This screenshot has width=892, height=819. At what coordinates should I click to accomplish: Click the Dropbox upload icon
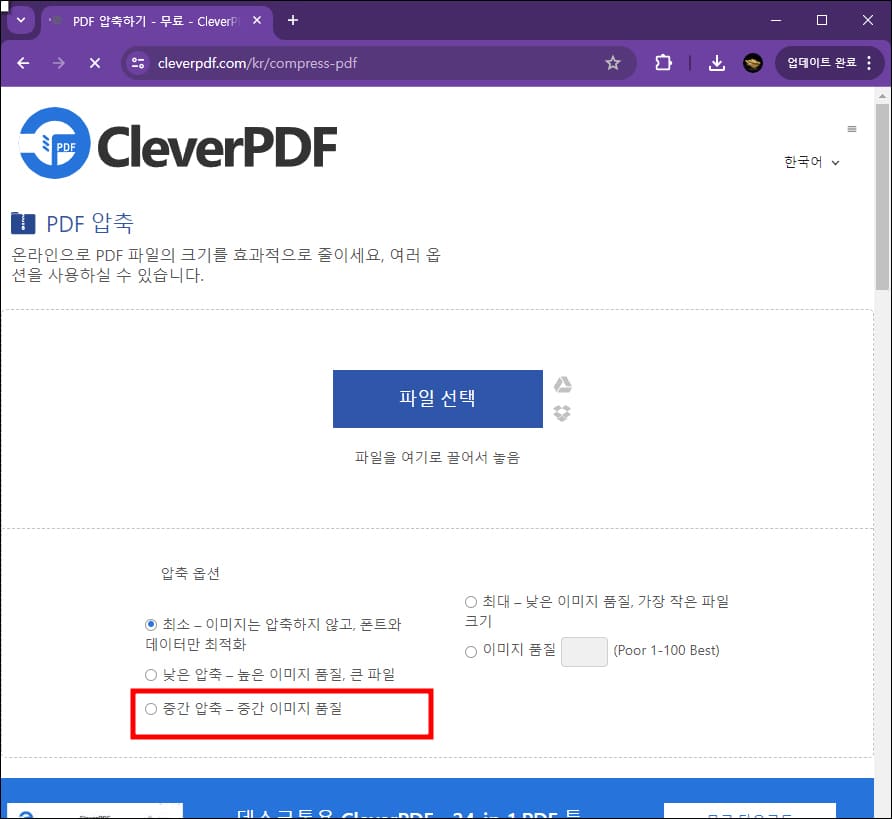(562, 413)
